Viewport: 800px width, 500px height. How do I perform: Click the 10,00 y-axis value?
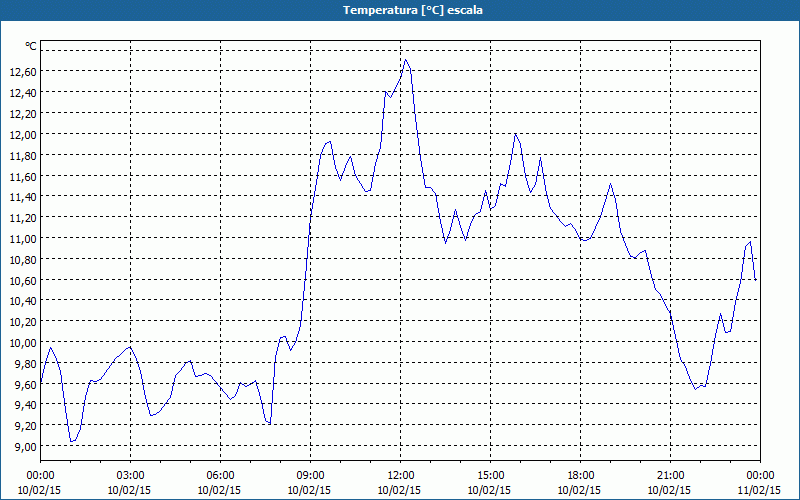(x=23, y=342)
